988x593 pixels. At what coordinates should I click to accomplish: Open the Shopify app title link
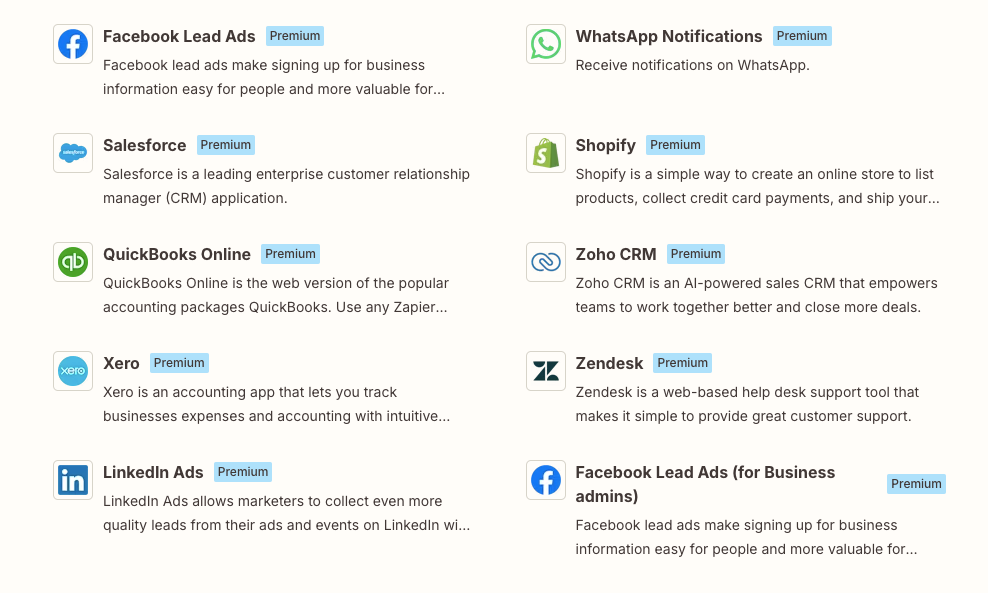605,145
